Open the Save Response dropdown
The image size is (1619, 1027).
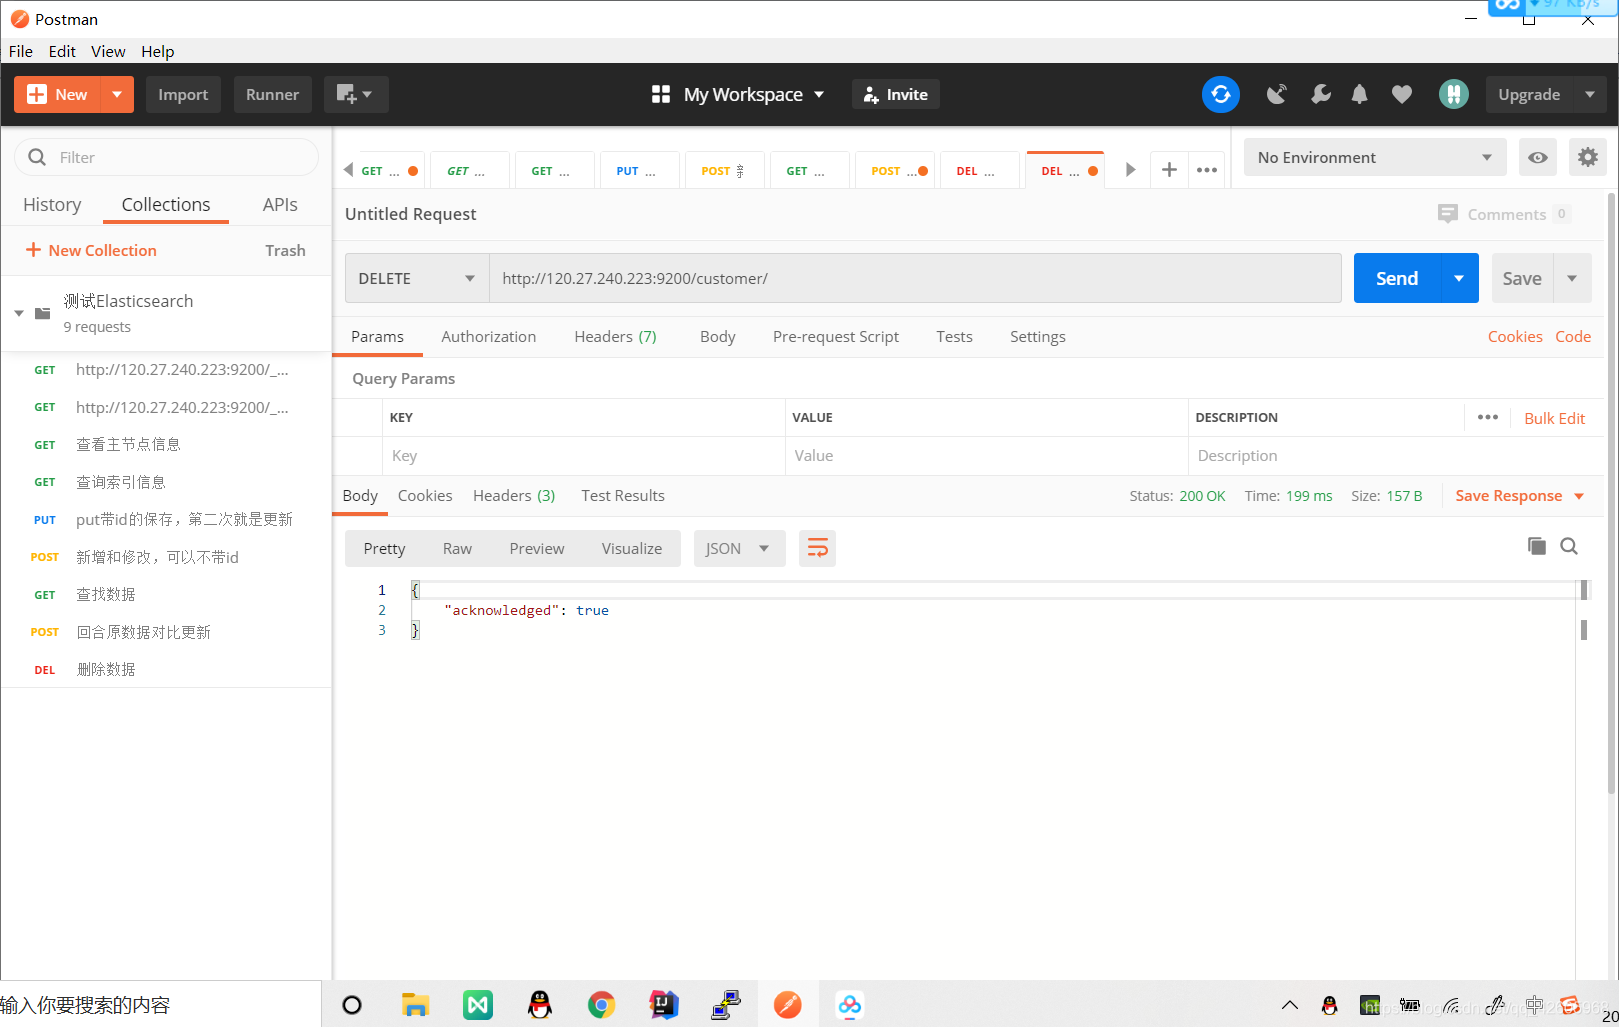click(x=1520, y=496)
